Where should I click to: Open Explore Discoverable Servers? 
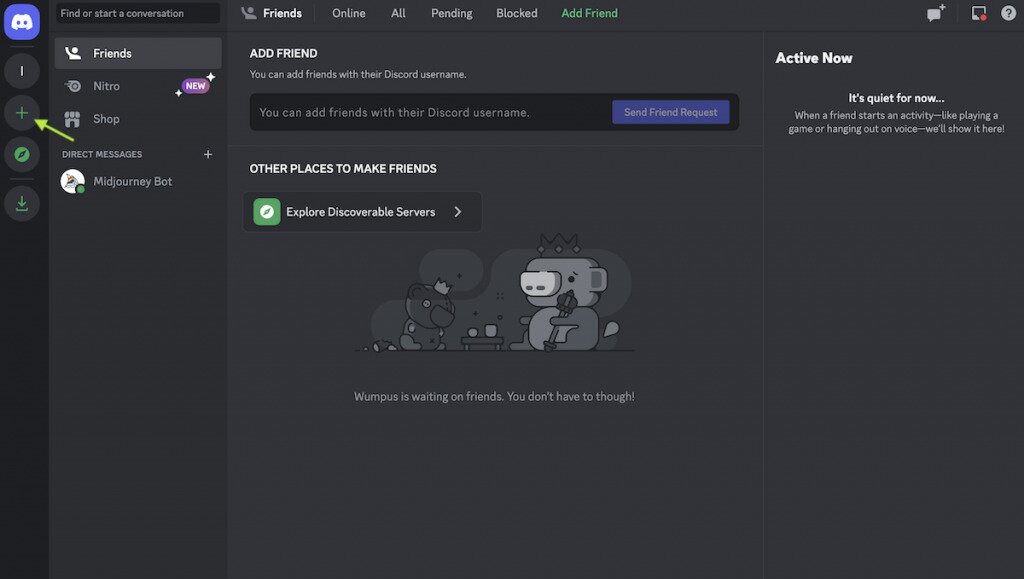[x=362, y=212]
